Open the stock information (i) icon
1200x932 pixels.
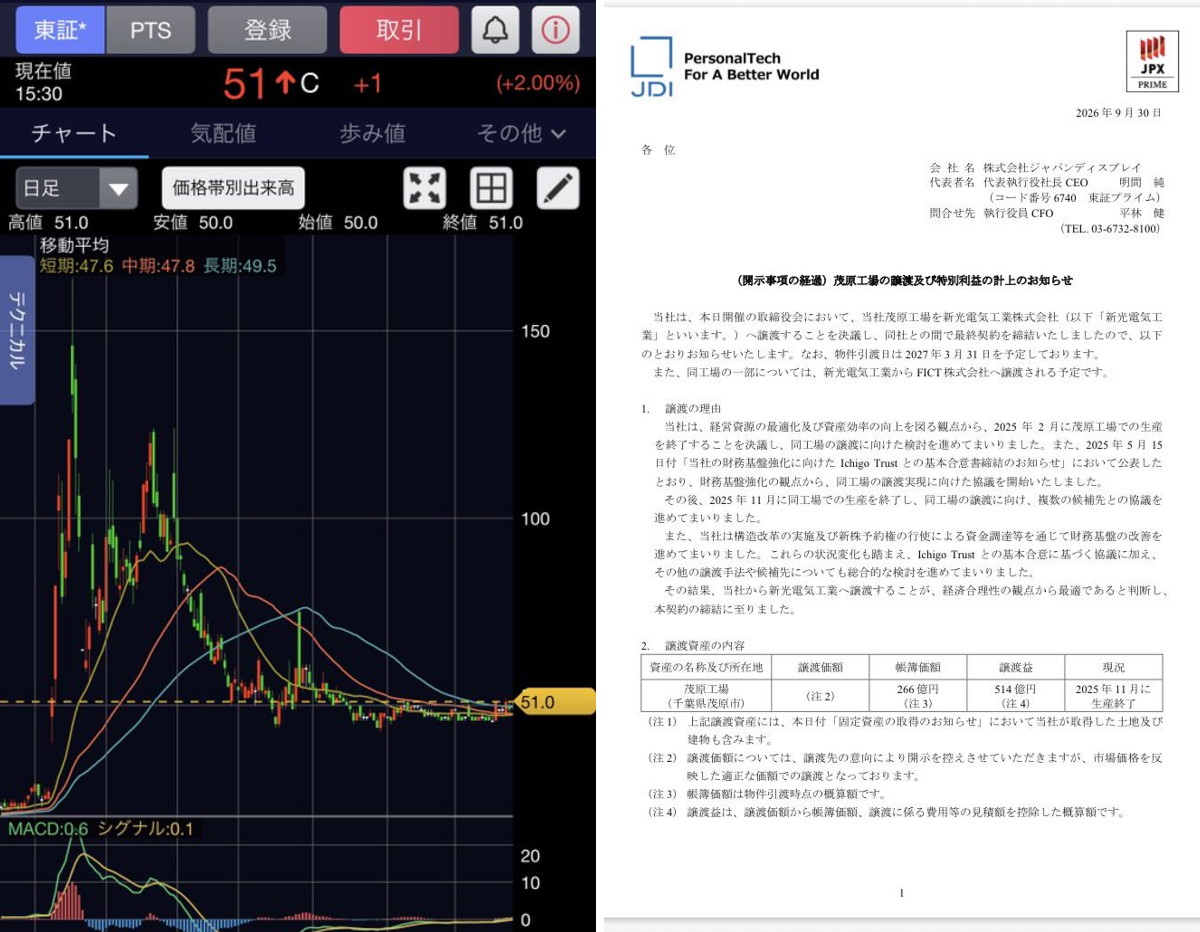[x=555, y=30]
